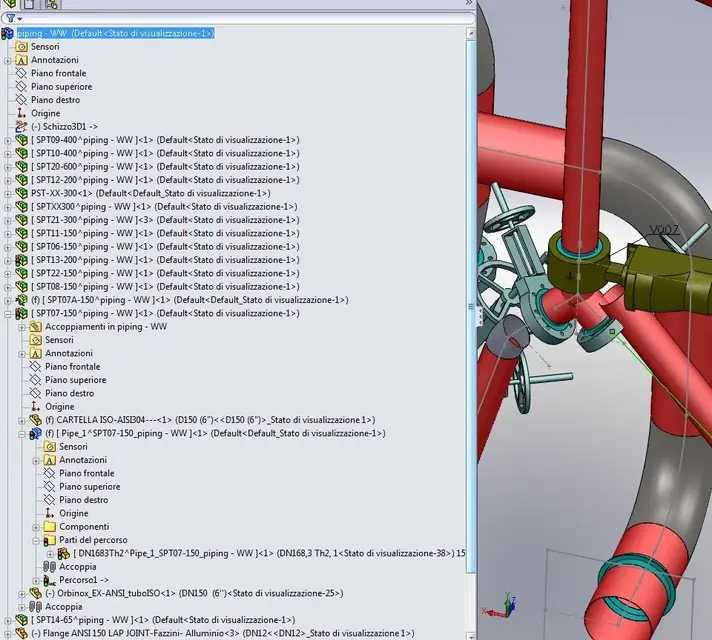Screen dimensions: 712x640
Task: Click the tree filter funnel icon
Action: 10,18
